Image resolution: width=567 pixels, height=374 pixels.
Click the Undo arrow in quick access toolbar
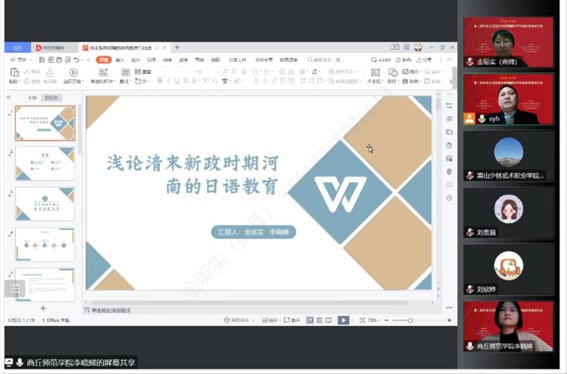pos(76,60)
